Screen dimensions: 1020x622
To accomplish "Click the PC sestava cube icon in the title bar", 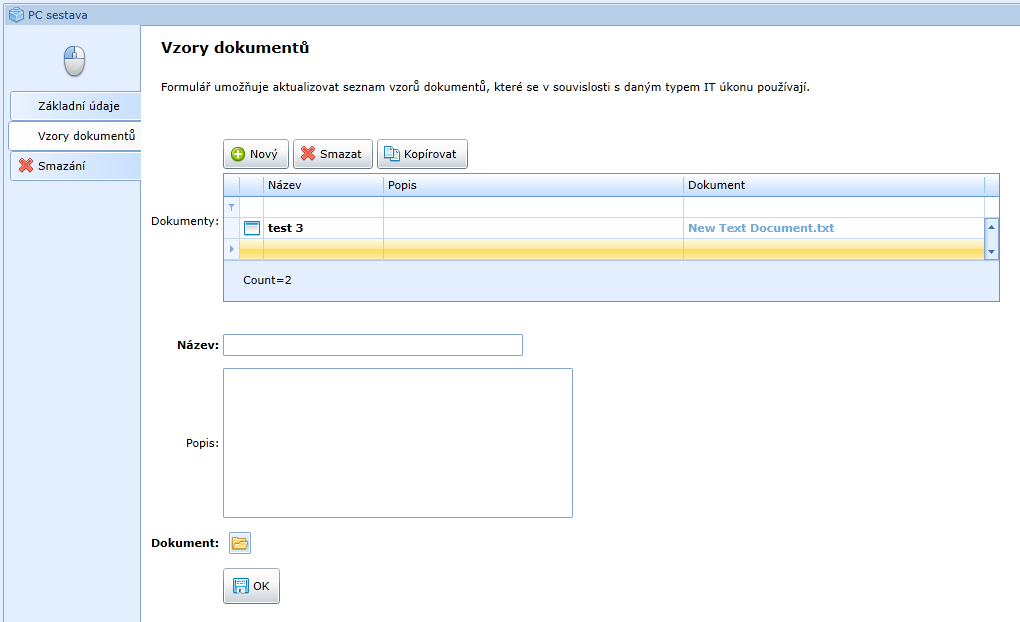I will 16,15.
